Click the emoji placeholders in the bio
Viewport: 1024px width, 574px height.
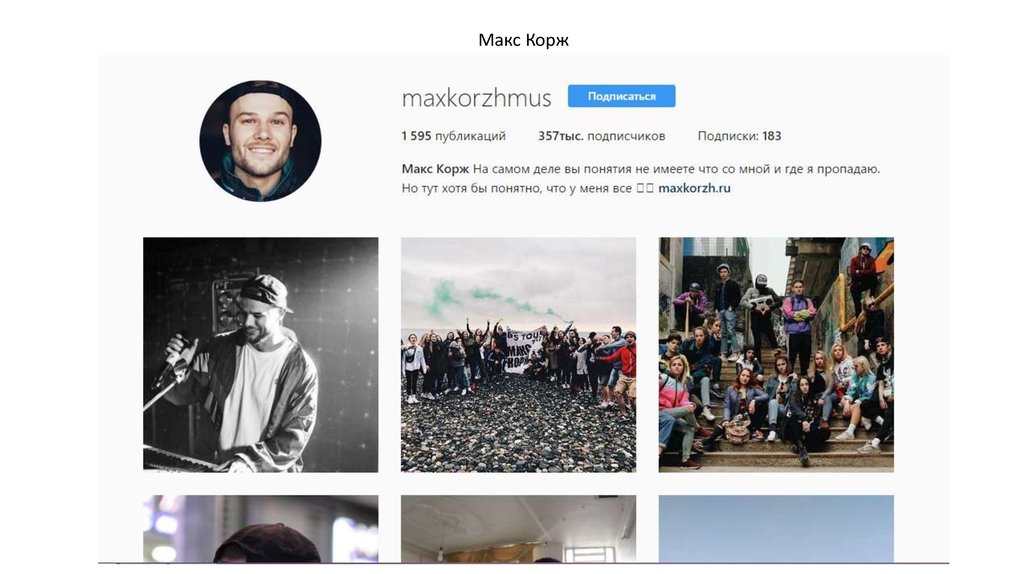[645, 188]
